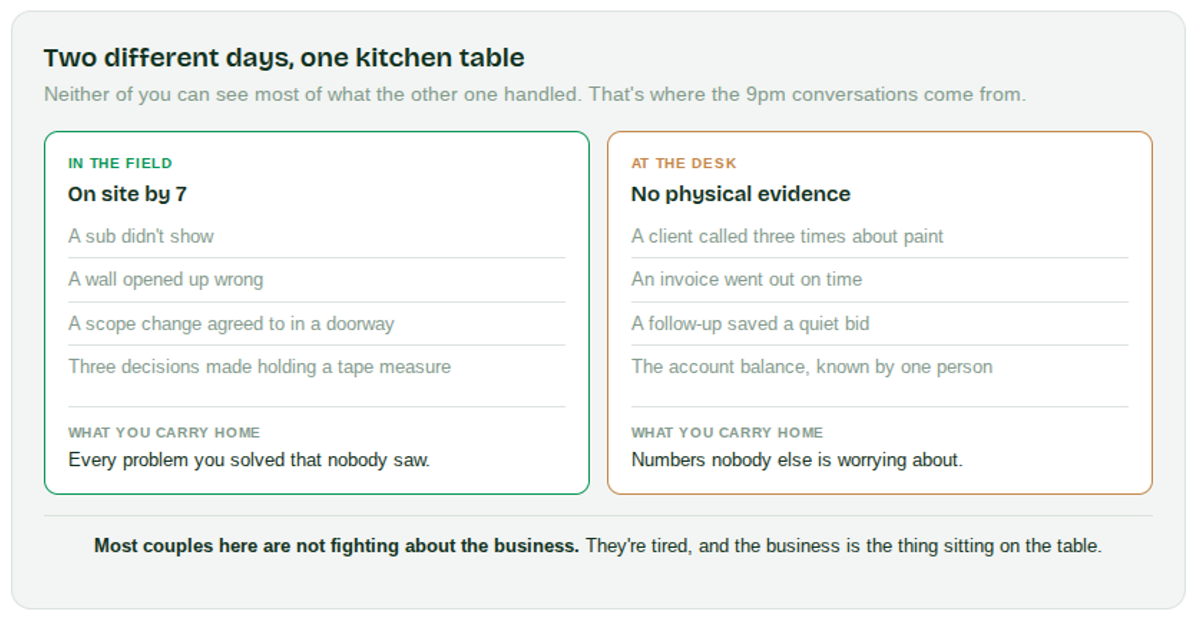Click the 'IN THE FIELD' label

point(120,163)
